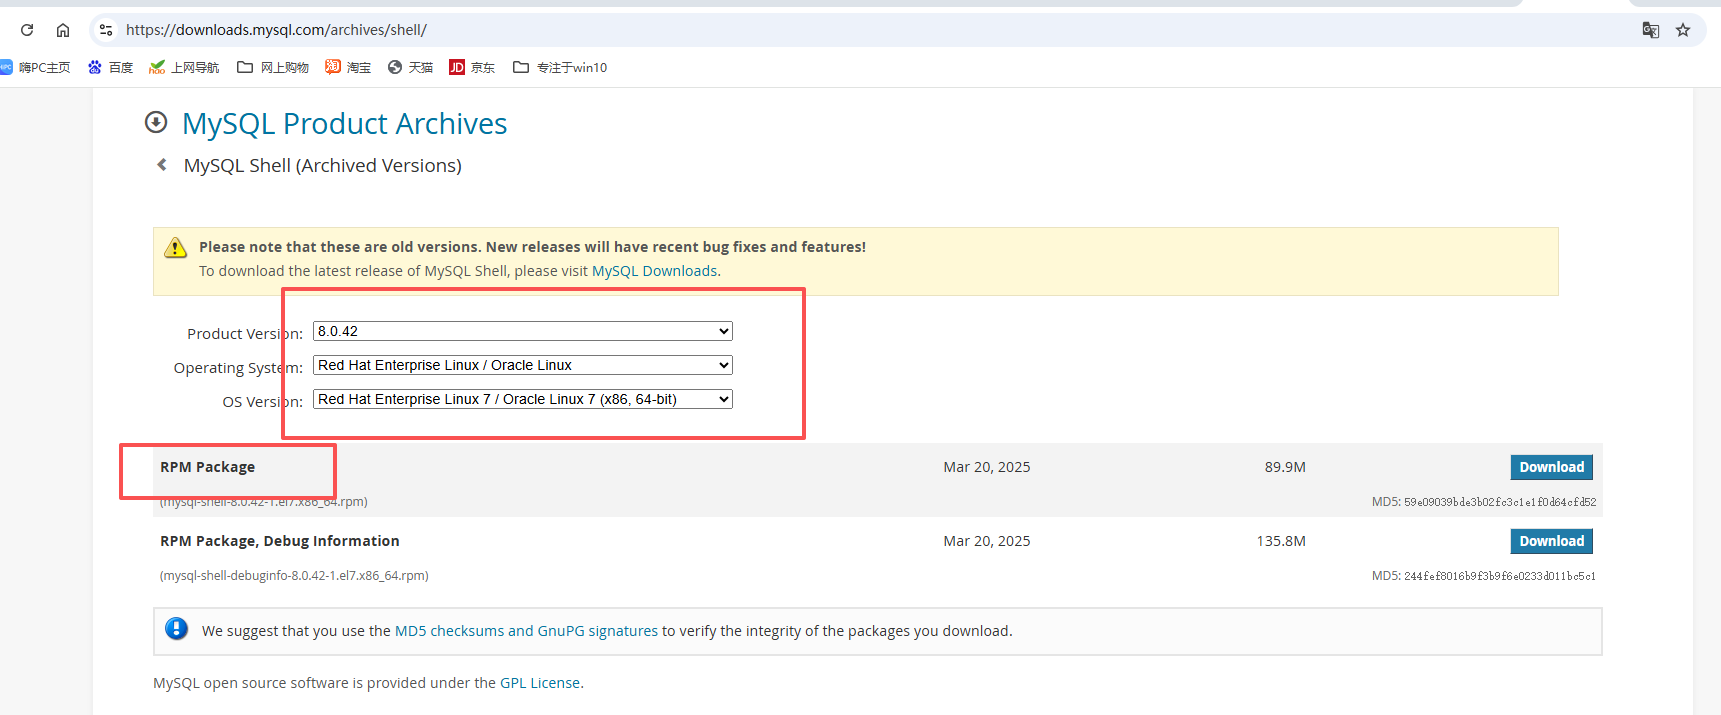Open the GPL License link
Screen dimensions: 1721x715
540,683
